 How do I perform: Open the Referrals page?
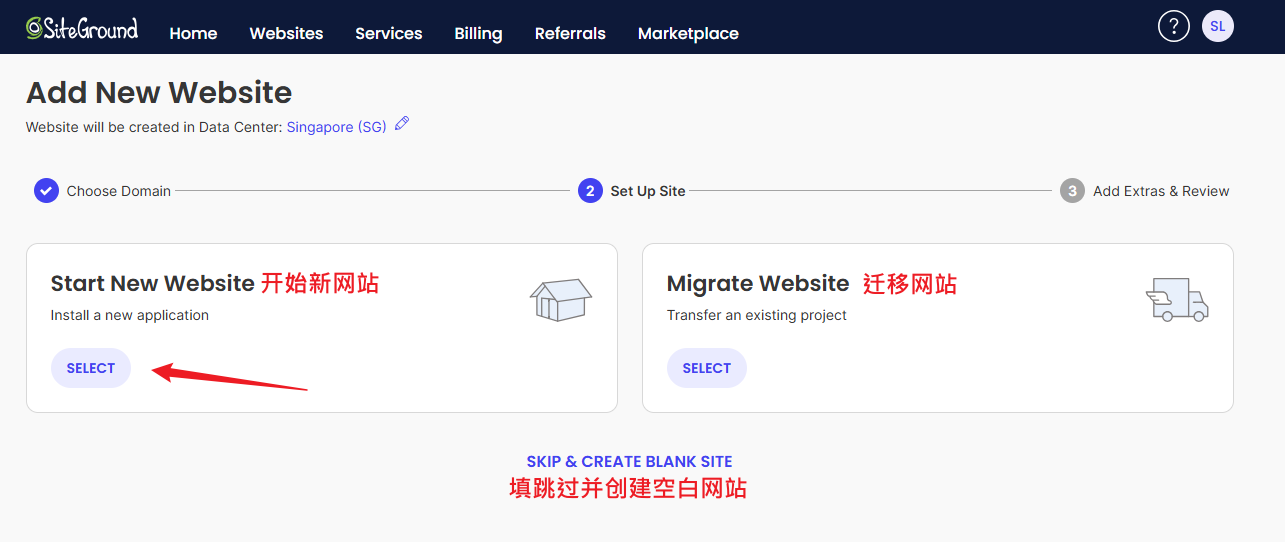click(570, 33)
